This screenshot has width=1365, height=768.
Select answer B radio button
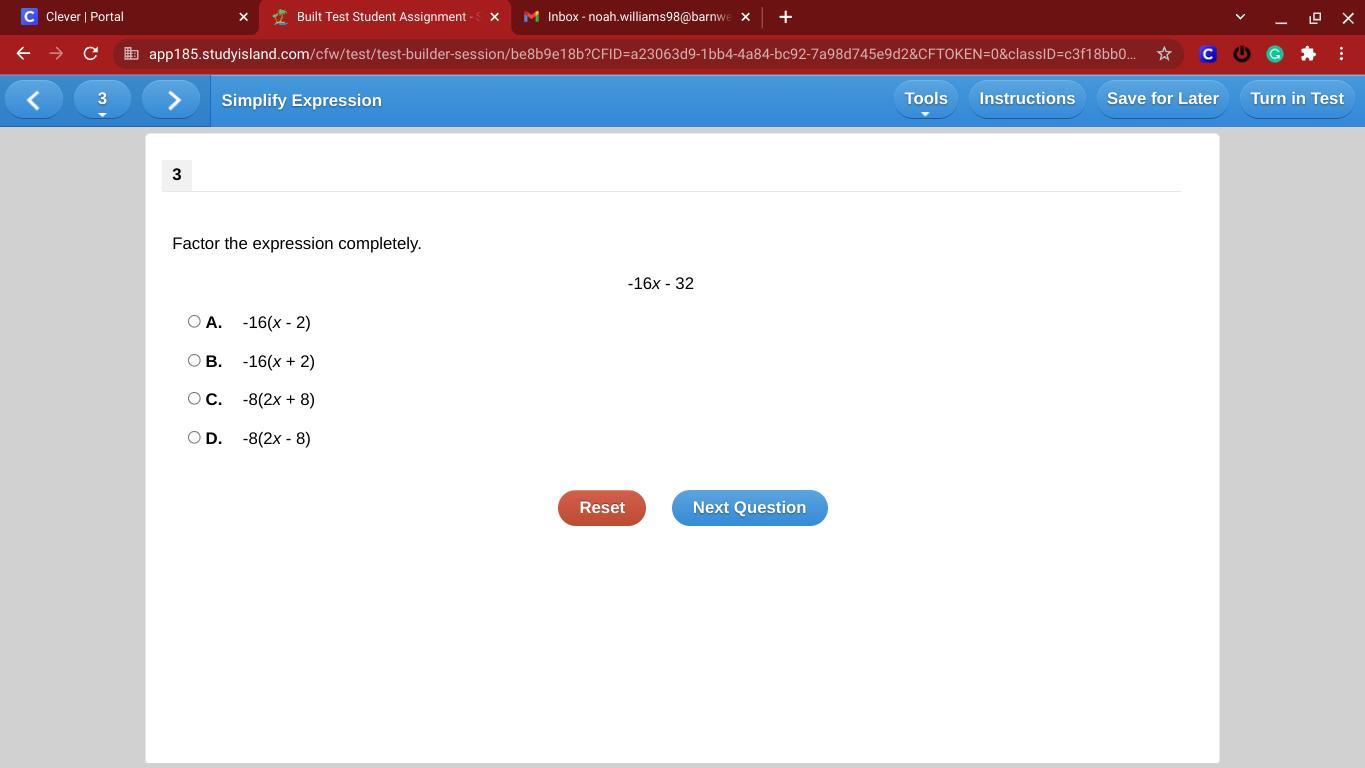[194, 360]
